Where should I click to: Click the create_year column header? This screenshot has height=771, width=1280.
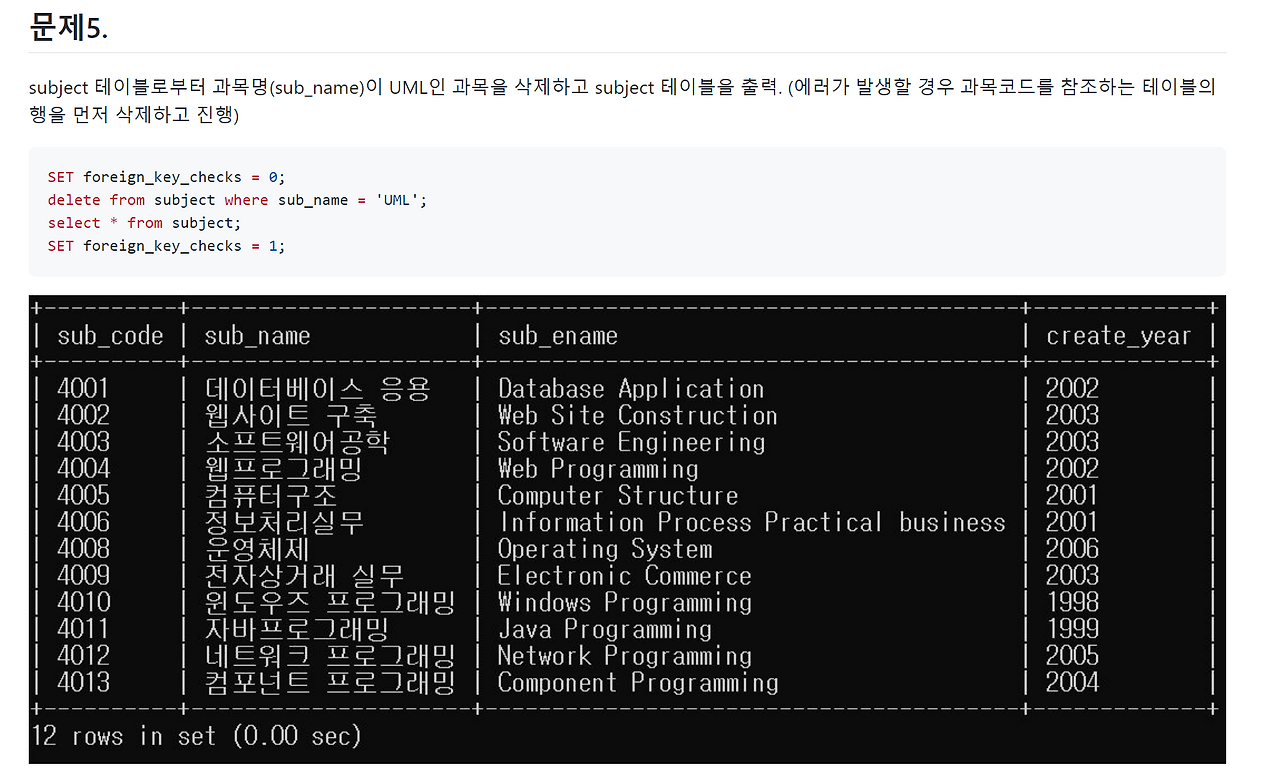tap(1117, 335)
